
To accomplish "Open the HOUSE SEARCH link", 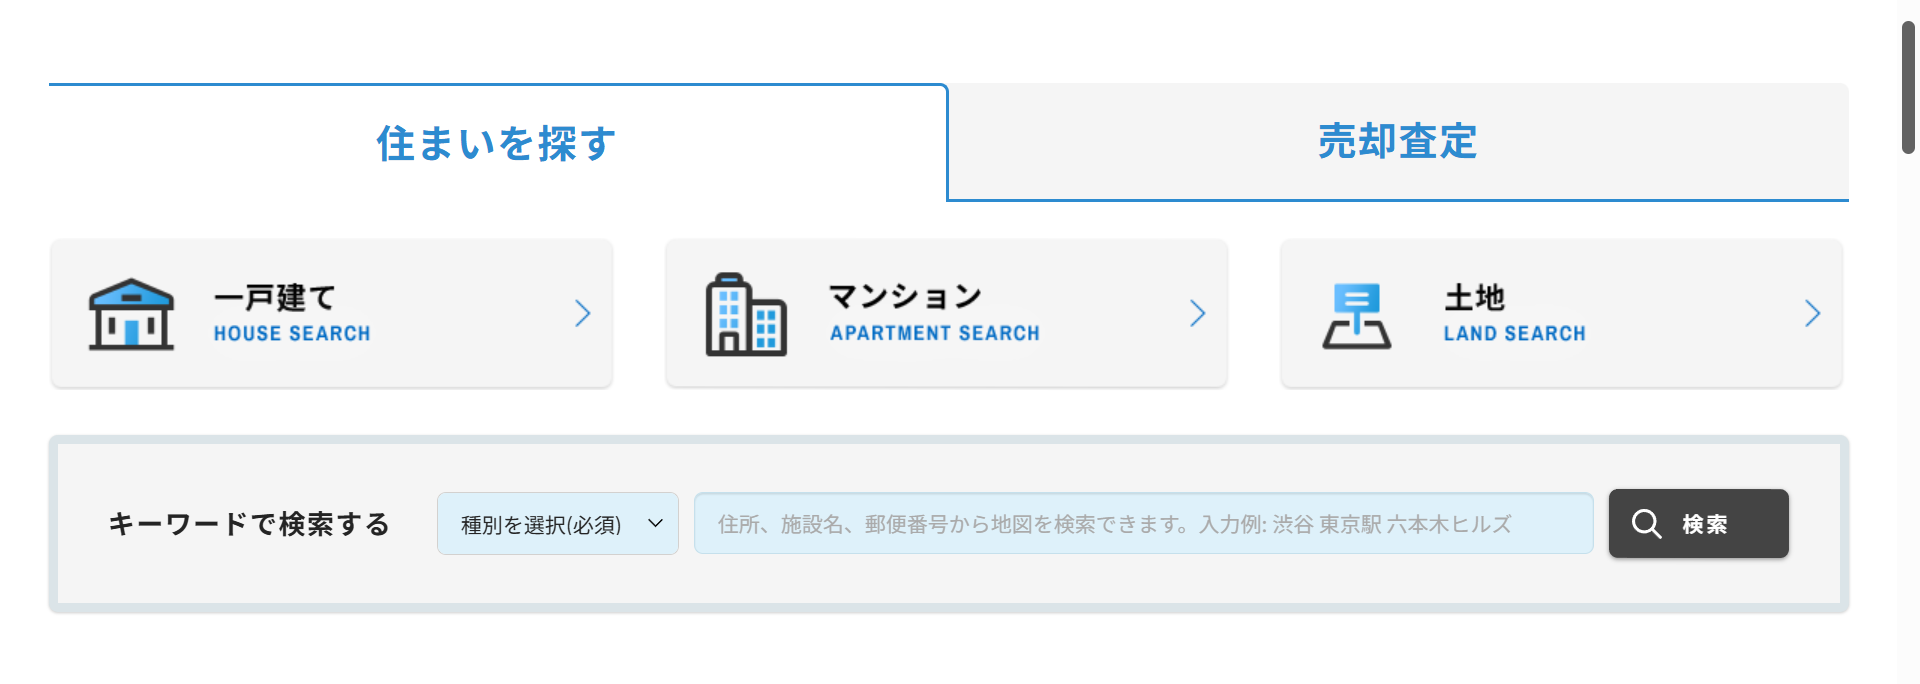I will click(x=292, y=334).
